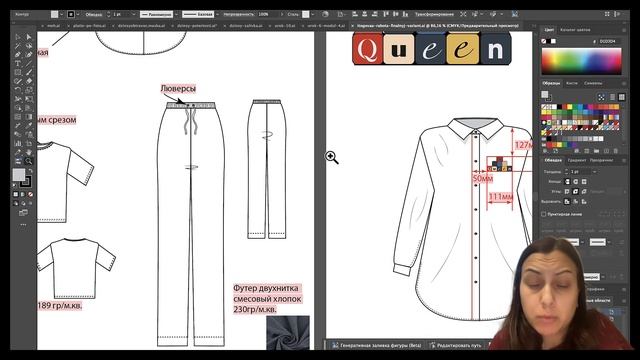Open the Градиент panel tab
The height and width of the screenshot is (360, 640).
click(x=576, y=160)
